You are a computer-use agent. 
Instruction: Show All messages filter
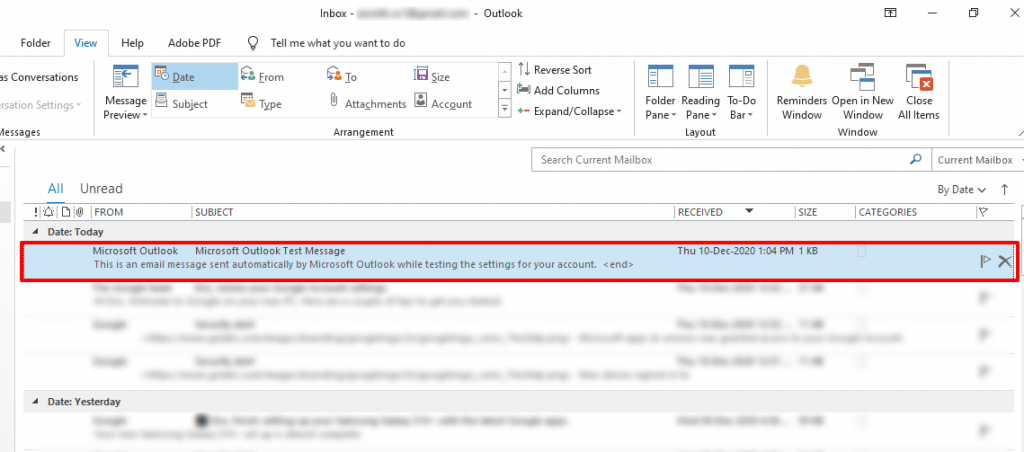[x=56, y=188]
